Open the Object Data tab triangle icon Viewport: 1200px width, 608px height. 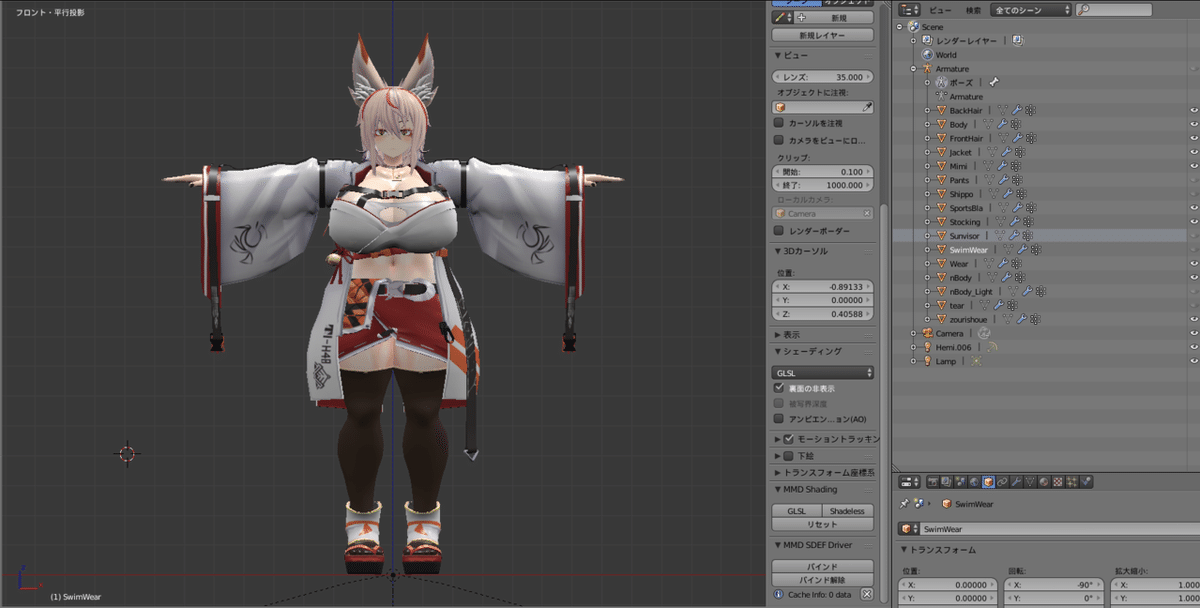click(x=1030, y=482)
